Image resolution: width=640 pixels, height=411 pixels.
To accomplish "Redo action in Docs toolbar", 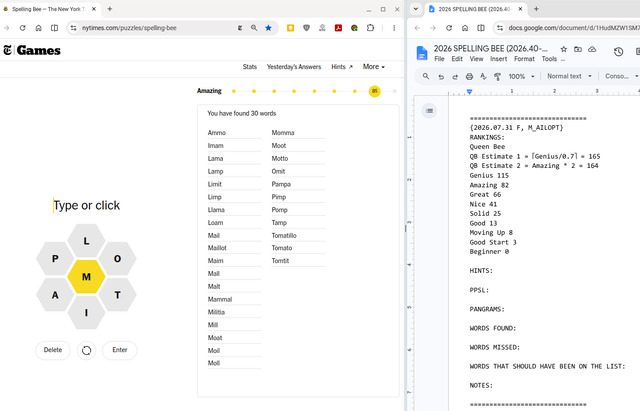I will 455,76.
